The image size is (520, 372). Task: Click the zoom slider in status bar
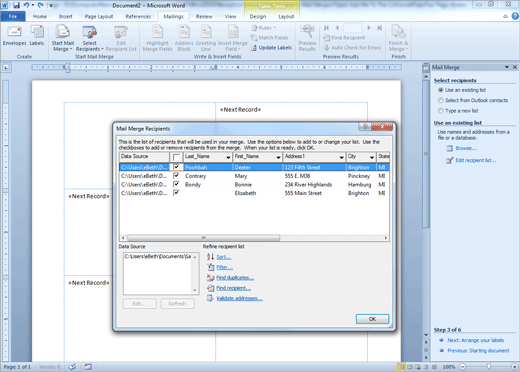[x=488, y=367]
